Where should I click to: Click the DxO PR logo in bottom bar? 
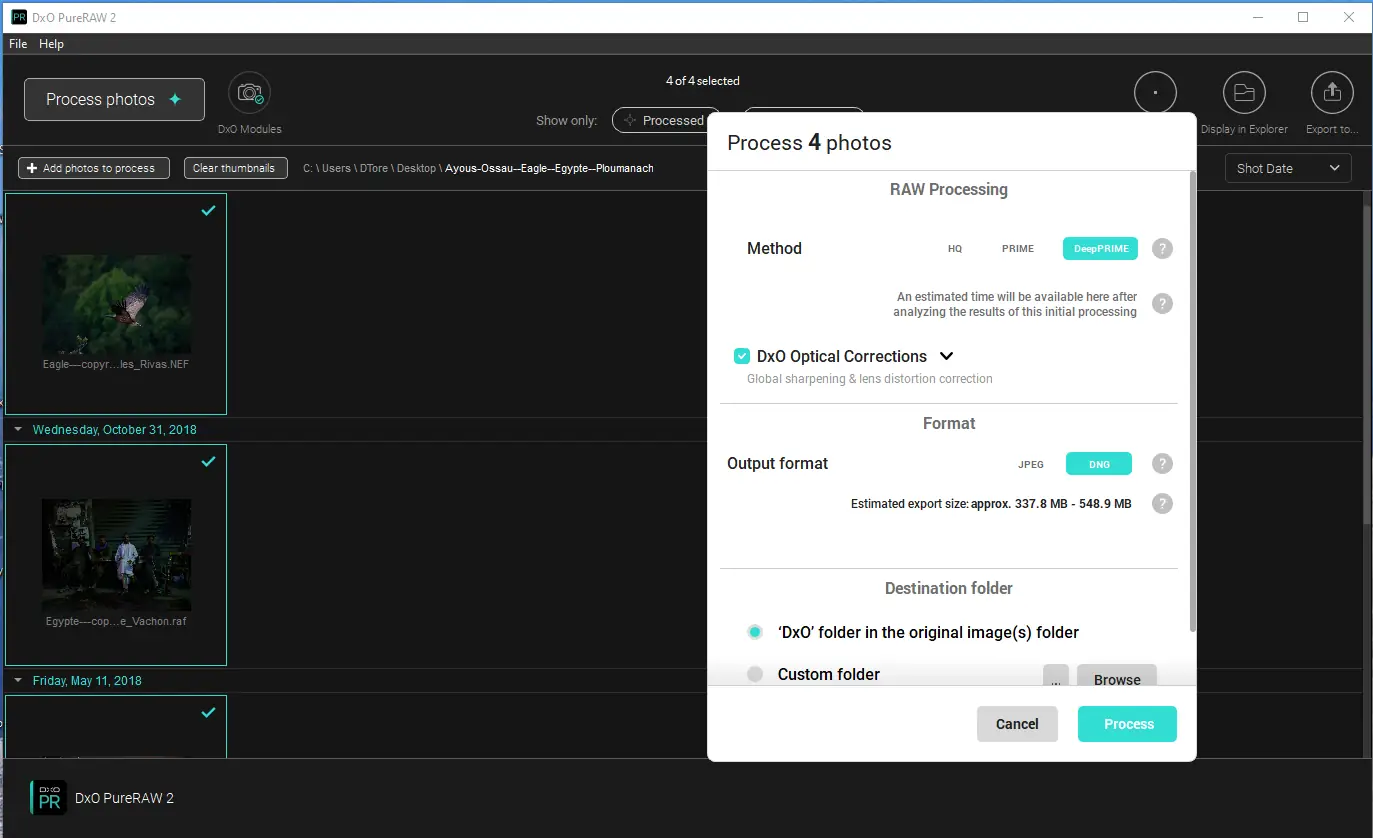49,798
